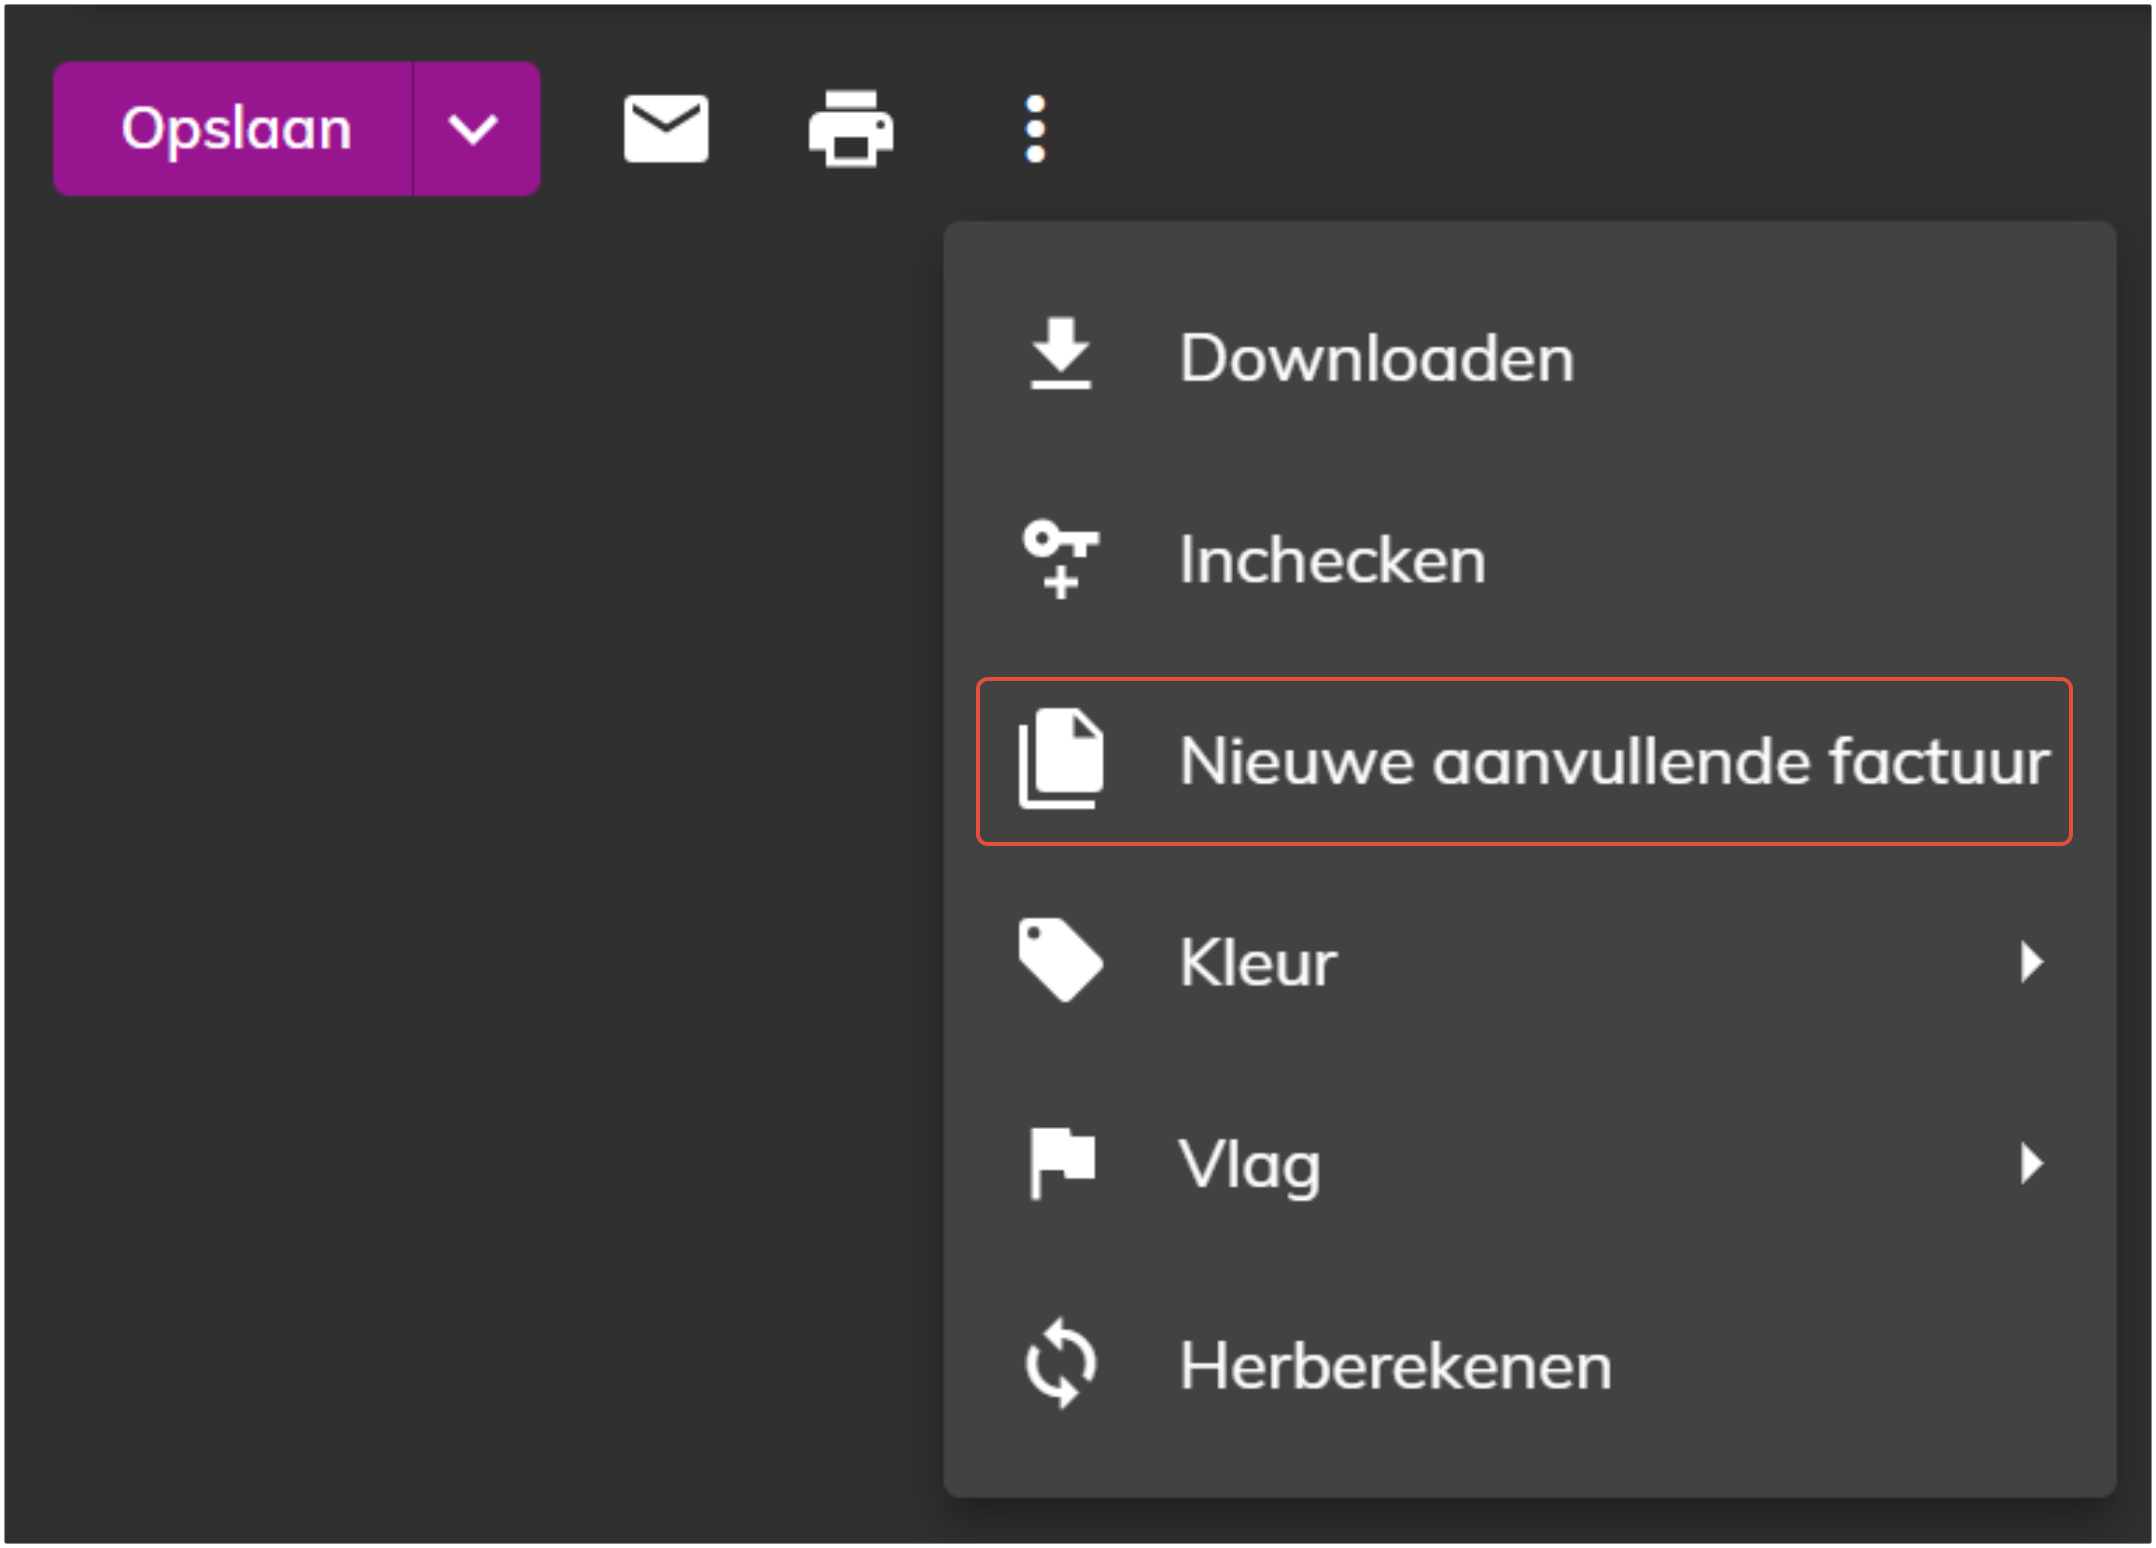Select Nieuwe aanvullende factuur

(x=1613, y=761)
